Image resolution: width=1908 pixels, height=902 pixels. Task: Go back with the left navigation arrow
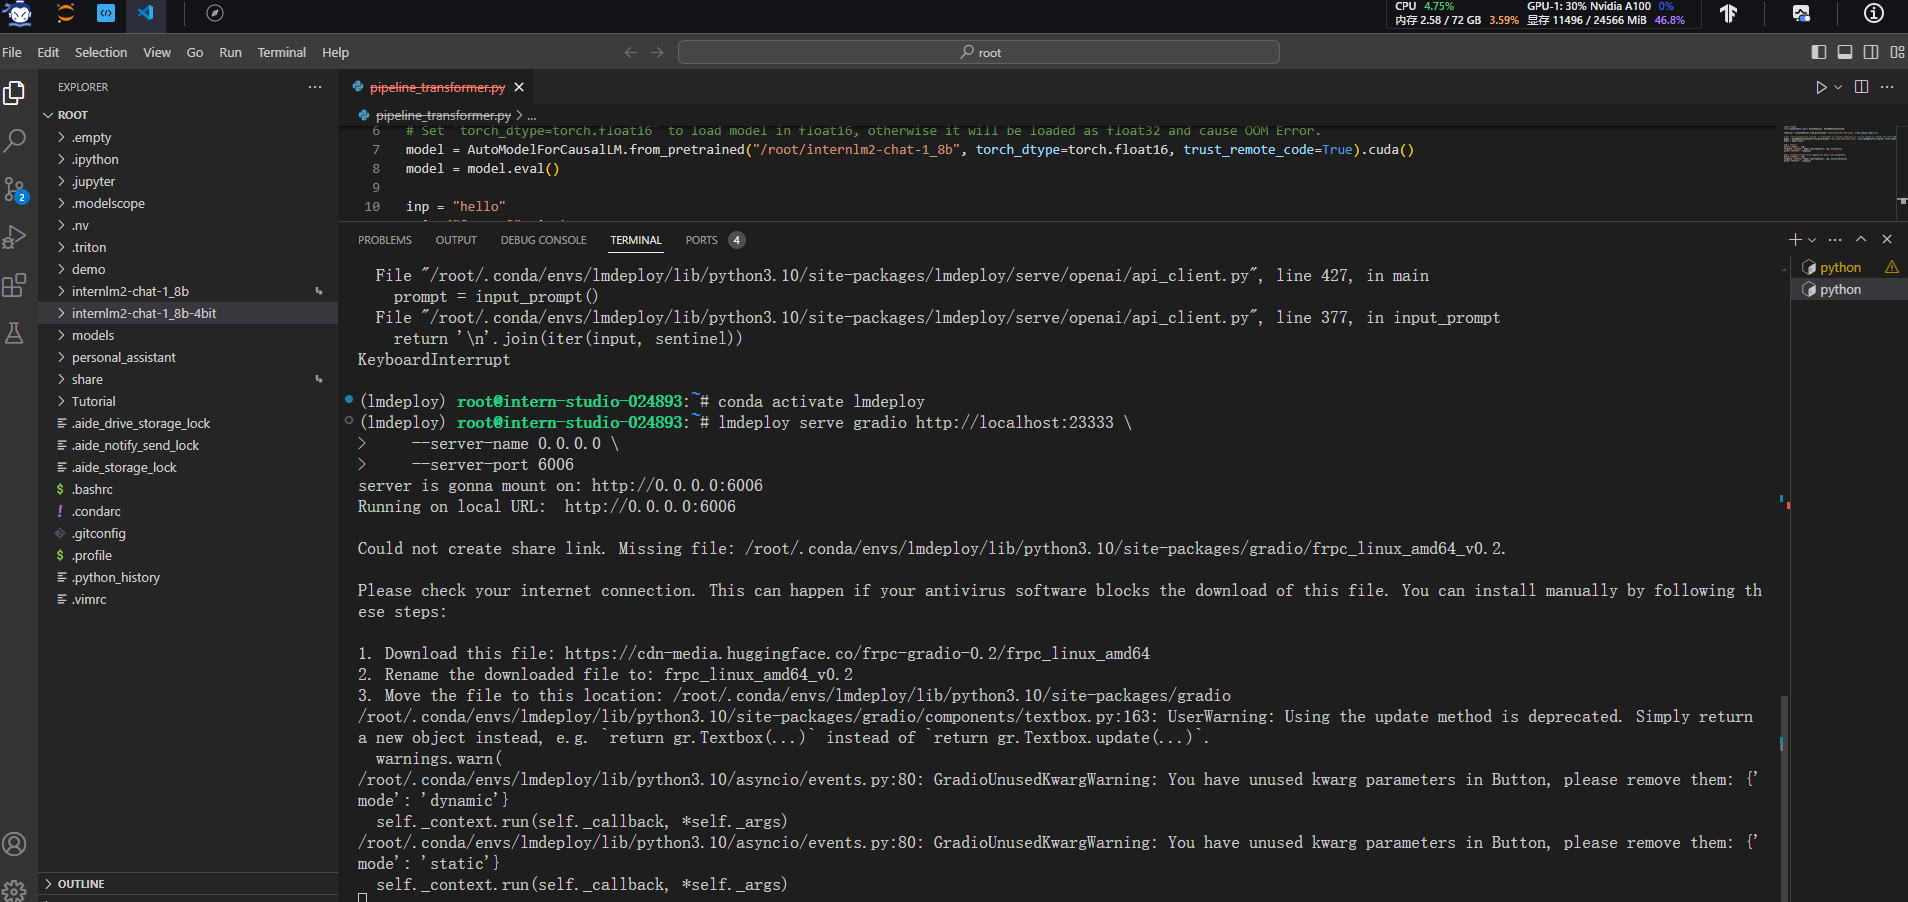click(631, 52)
